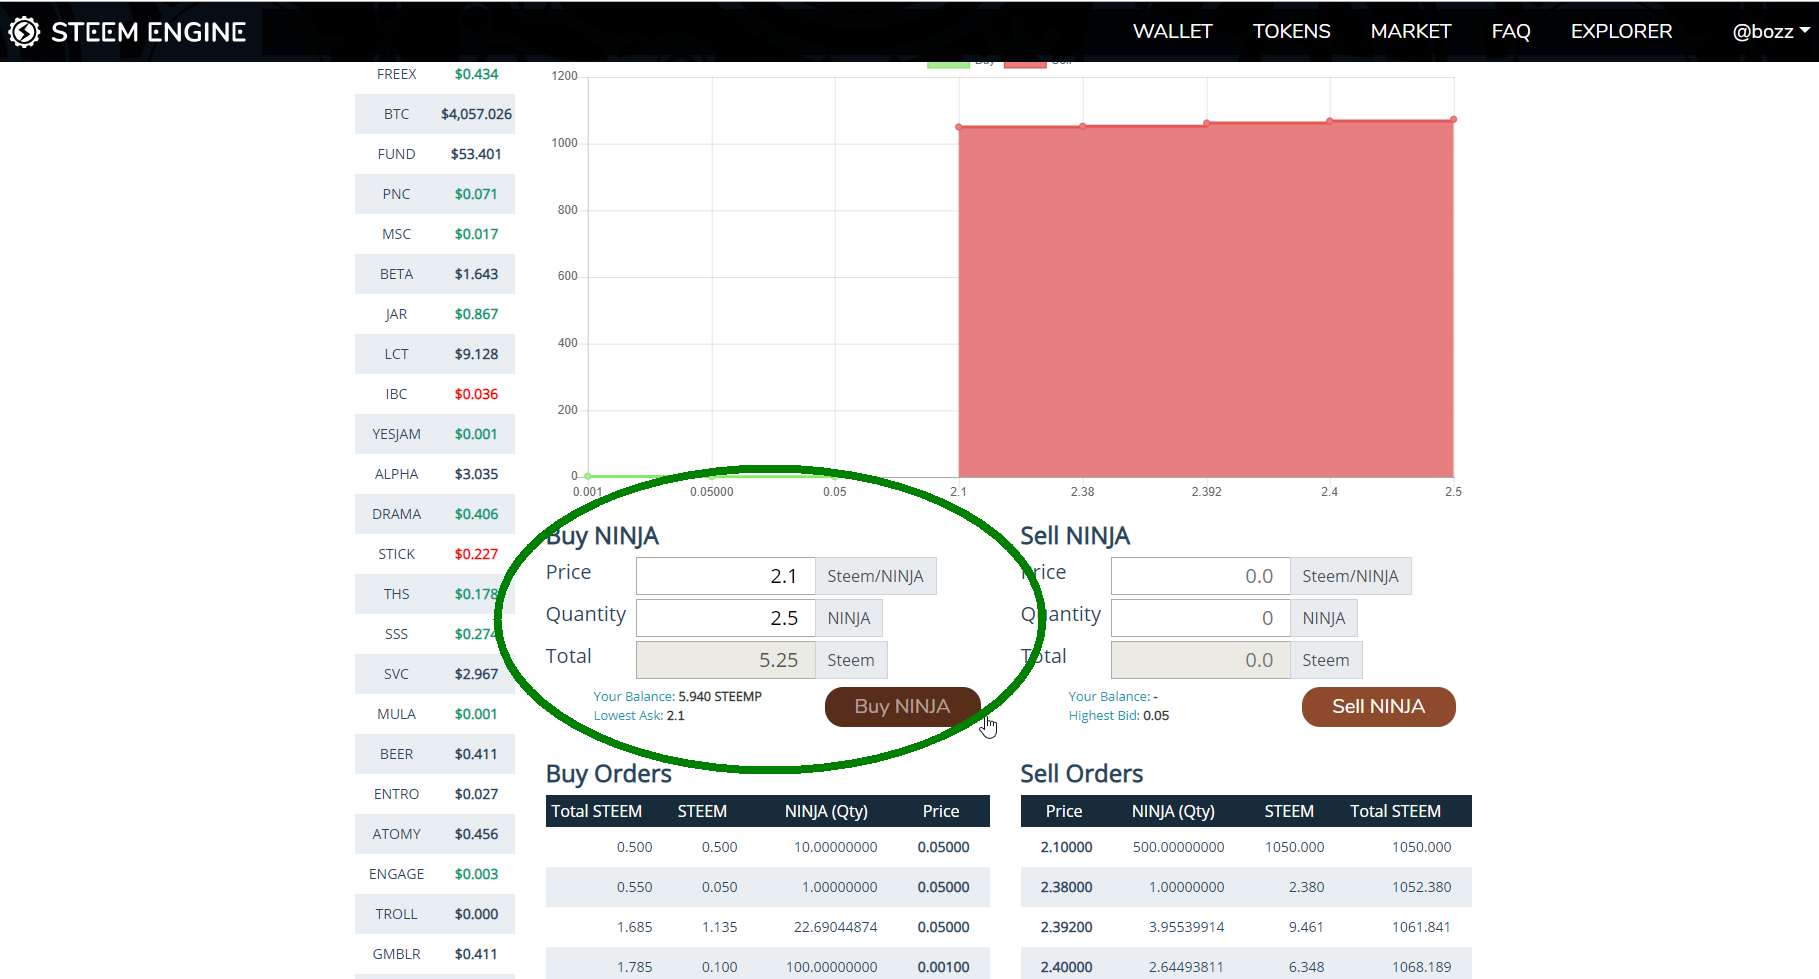Click sell order priced 2.39200

(1246, 927)
